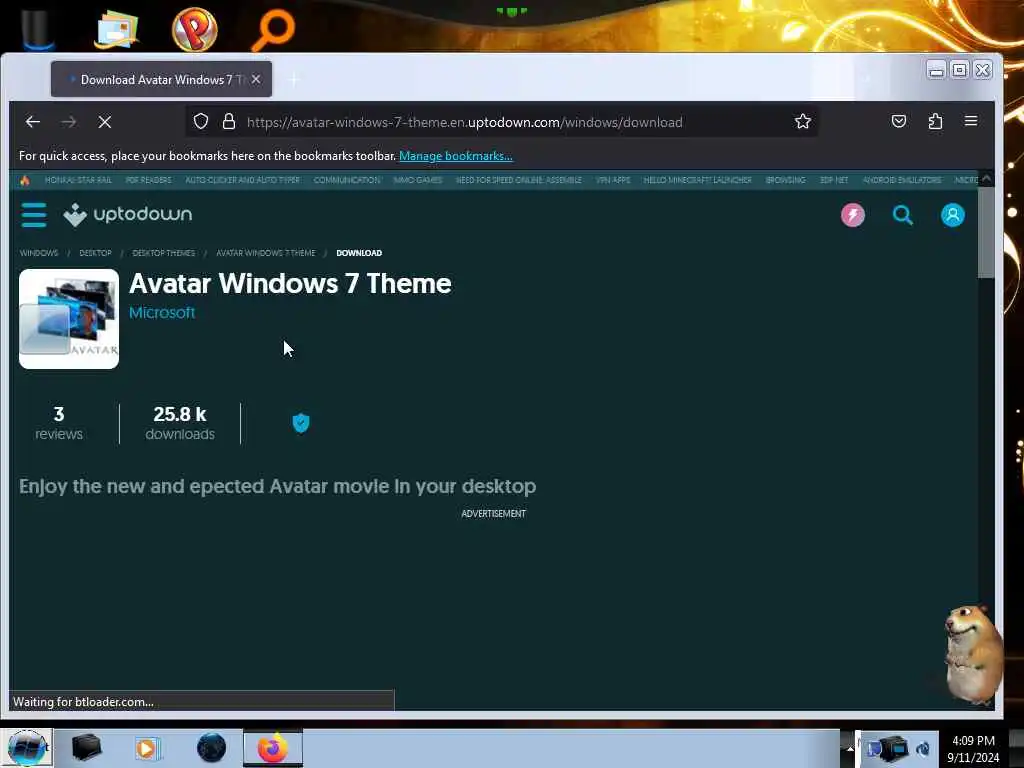The image size is (1024, 768).
Task: Open Need for Speed Online: Assemble topic
Action: click(x=519, y=180)
